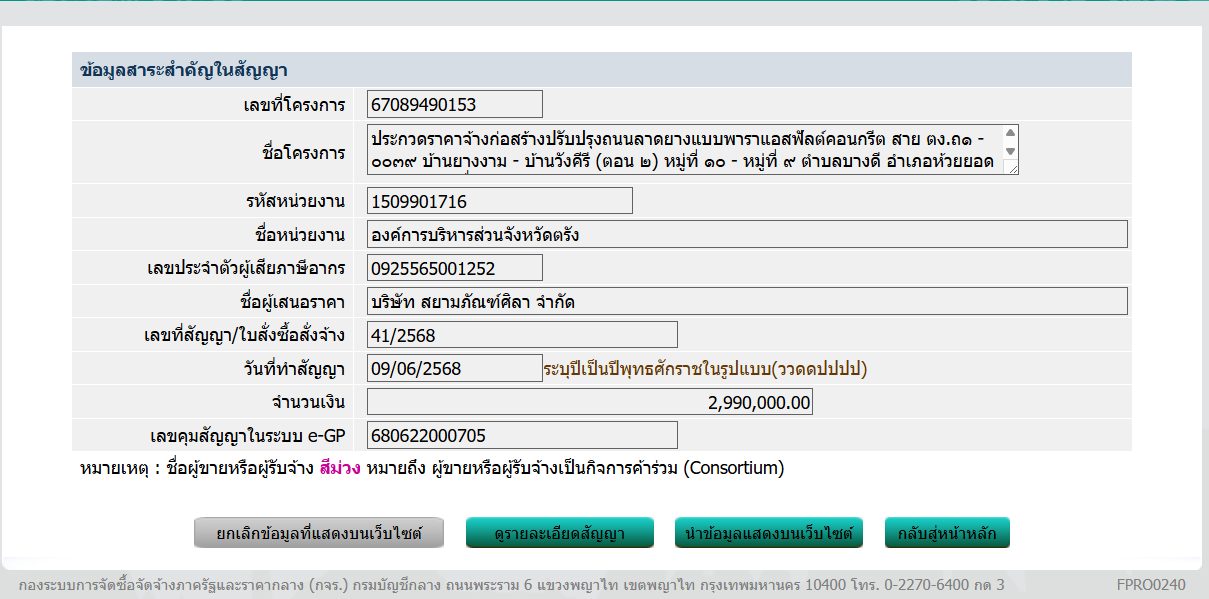Click resize grip of project name textarea
This screenshot has width=1209, height=599.
[x=1012, y=168]
